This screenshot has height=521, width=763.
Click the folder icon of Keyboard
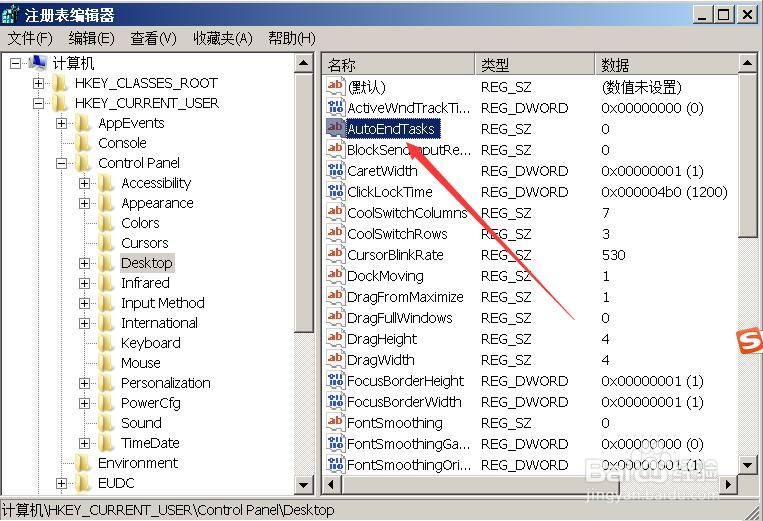[x=106, y=343]
